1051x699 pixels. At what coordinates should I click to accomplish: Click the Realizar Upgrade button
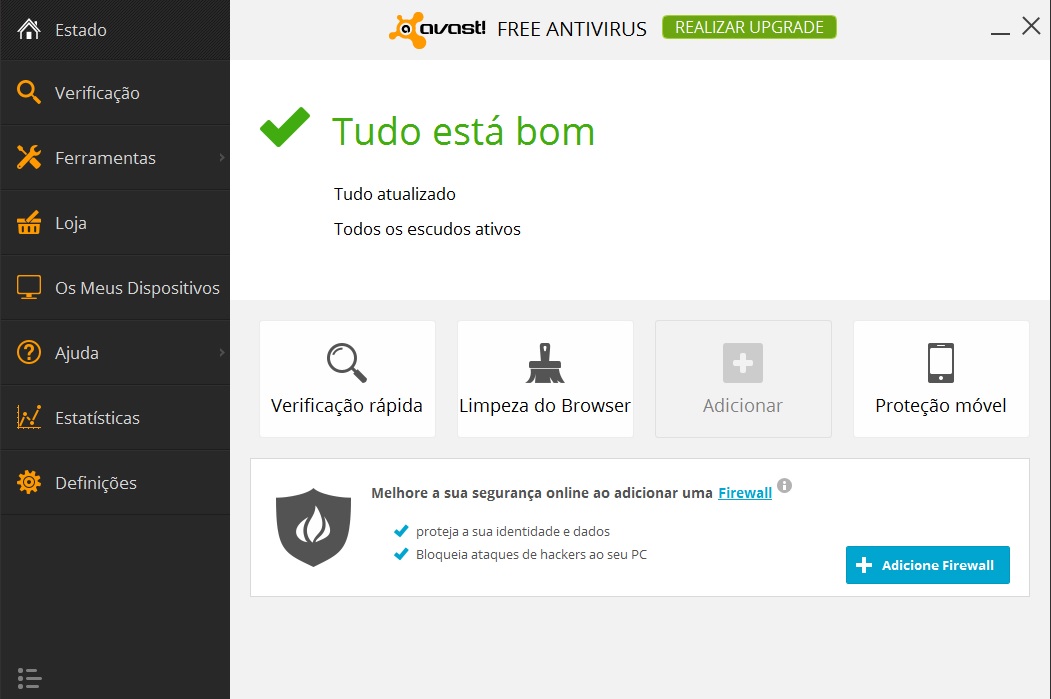(749, 27)
